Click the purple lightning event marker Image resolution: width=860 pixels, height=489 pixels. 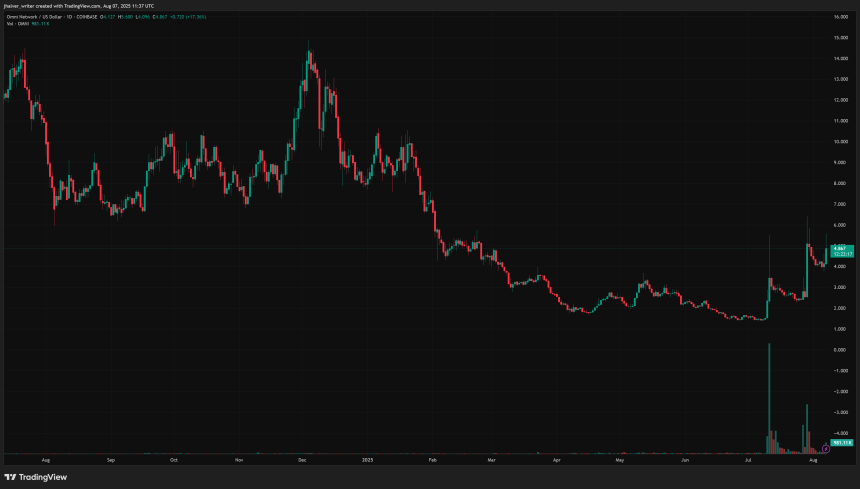(826, 449)
